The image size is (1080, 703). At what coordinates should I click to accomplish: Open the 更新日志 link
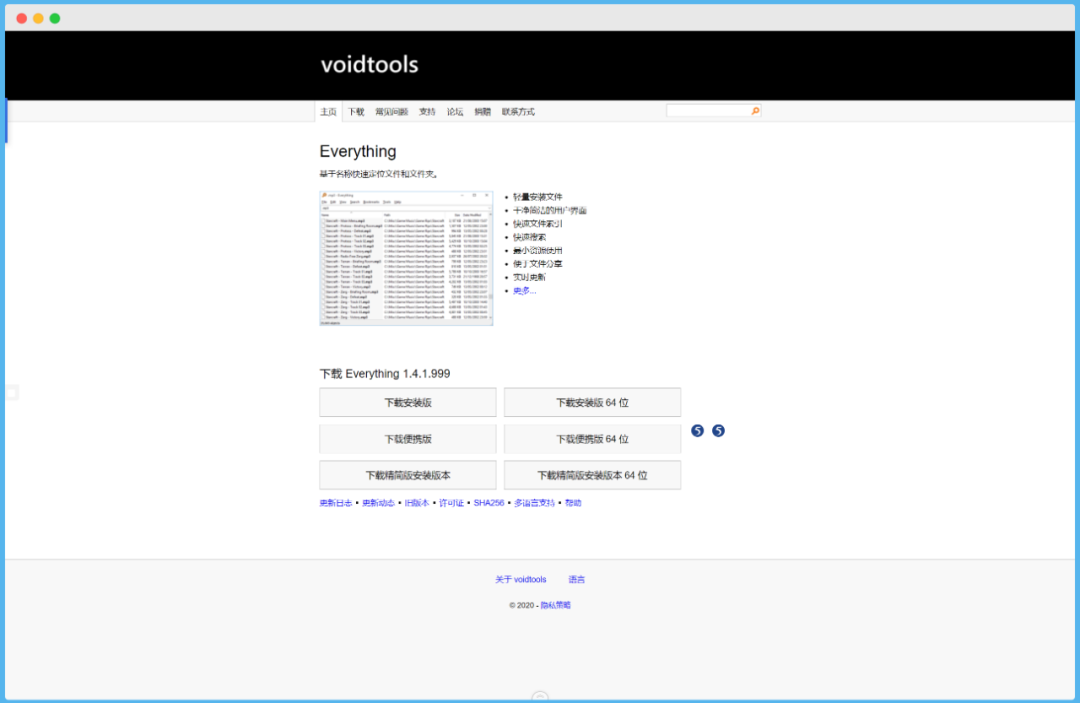tap(335, 503)
